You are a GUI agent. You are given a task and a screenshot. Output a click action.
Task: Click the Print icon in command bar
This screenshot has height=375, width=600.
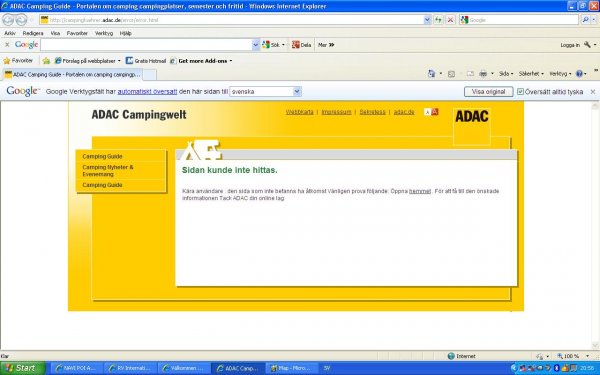click(x=483, y=73)
